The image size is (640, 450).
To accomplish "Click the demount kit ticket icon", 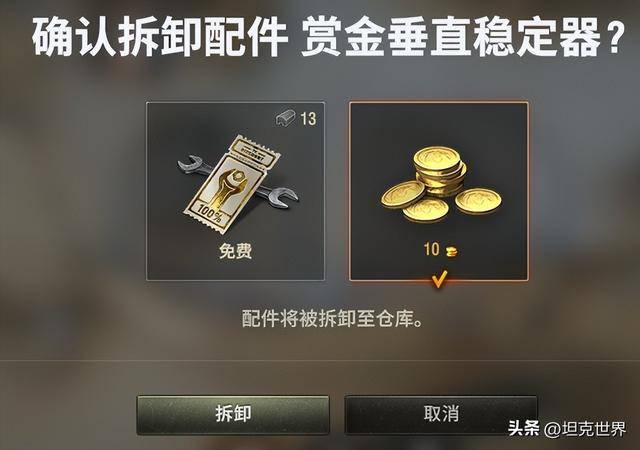I will [232, 185].
